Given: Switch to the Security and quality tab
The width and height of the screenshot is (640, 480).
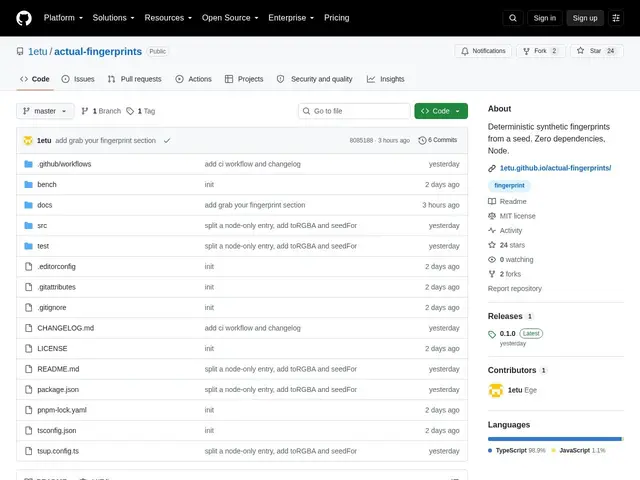Looking at the screenshot, I should 314,79.
